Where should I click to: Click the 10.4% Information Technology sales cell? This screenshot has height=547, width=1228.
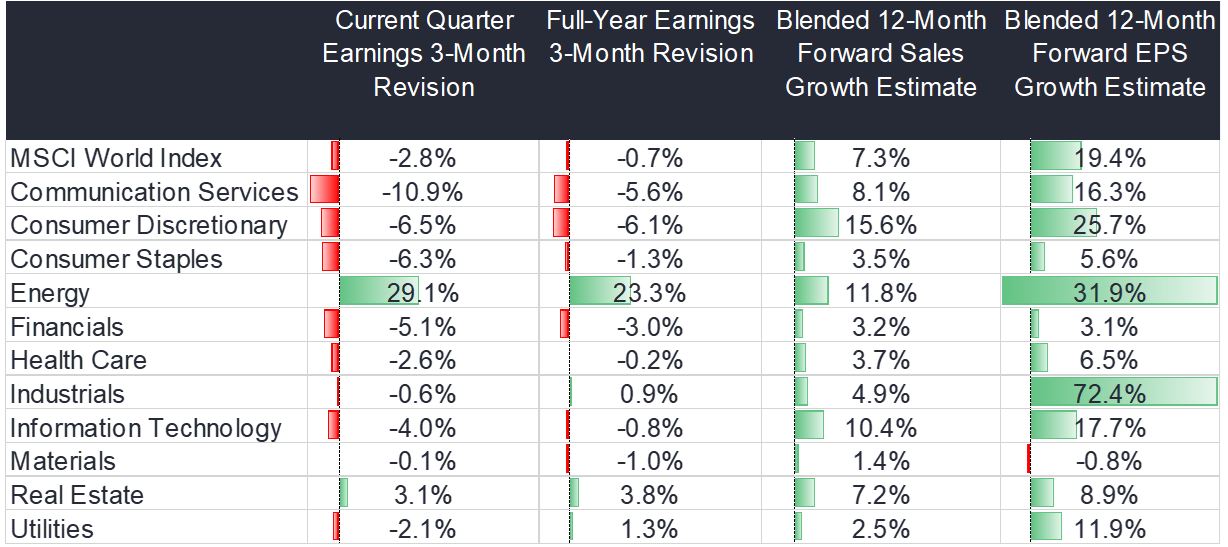point(880,428)
